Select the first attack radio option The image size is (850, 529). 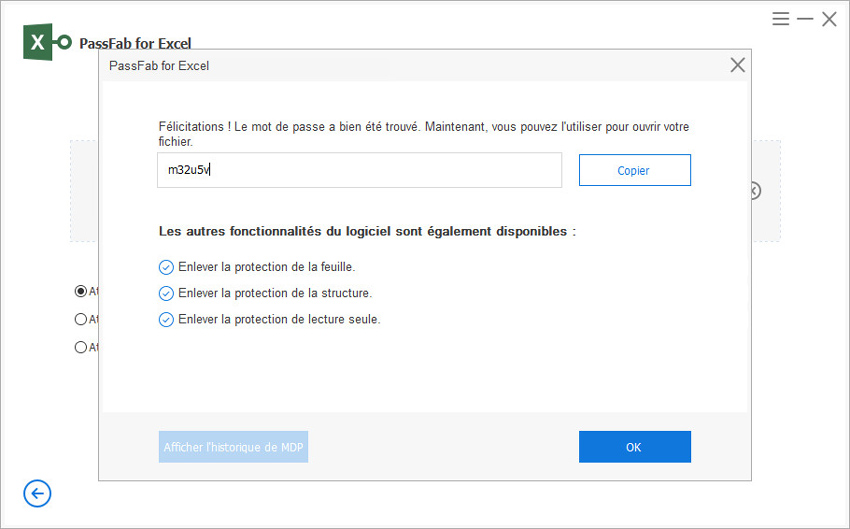click(x=81, y=291)
